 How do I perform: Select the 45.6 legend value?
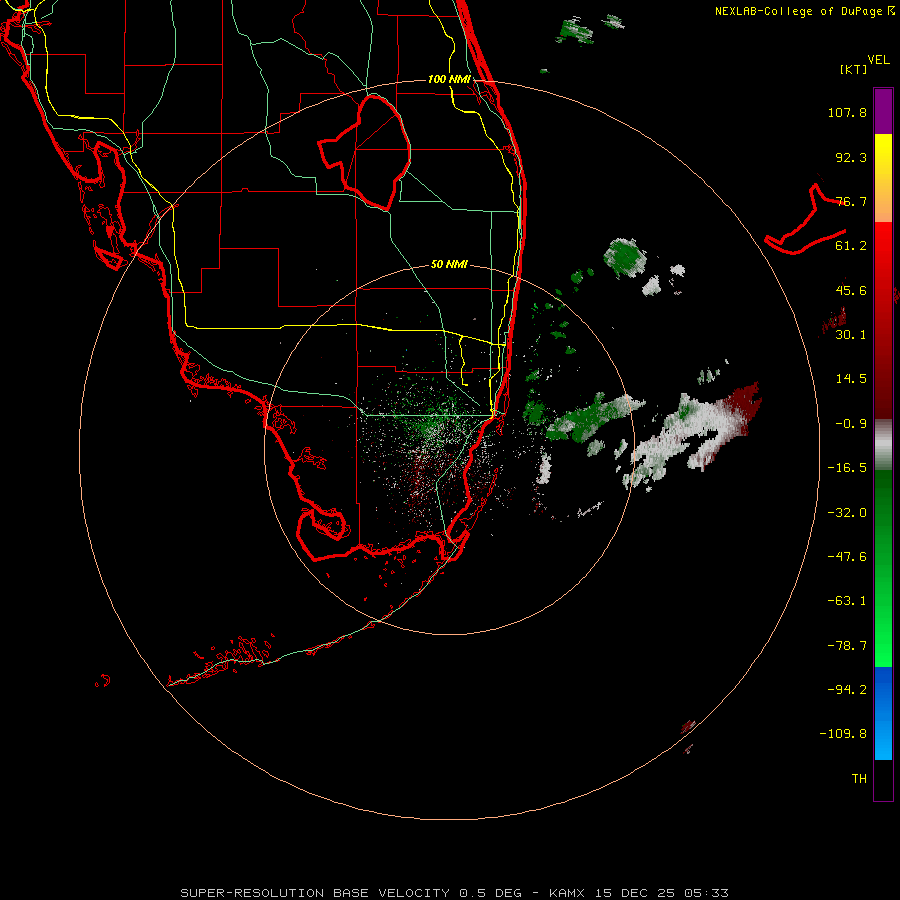tap(851, 290)
